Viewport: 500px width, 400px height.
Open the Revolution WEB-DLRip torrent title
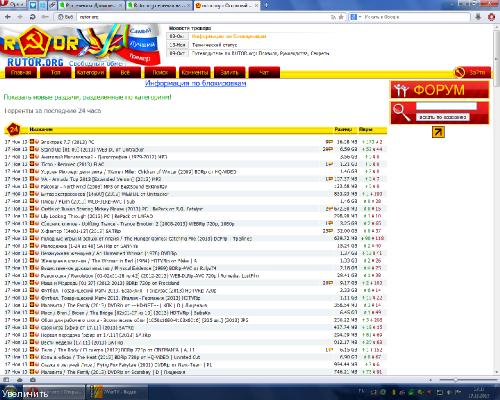tap(150, 276)
